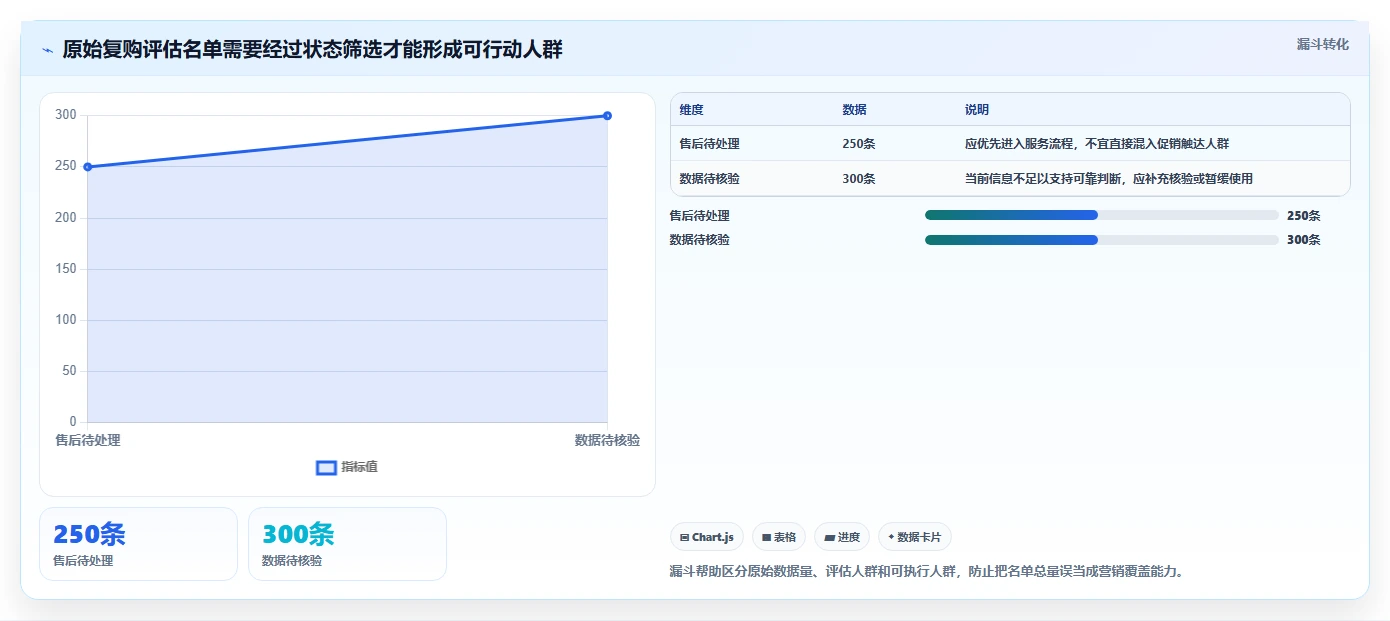Click the 250条 cell in the table
This screenshot has height=621, width=1390.
[858, 144]
